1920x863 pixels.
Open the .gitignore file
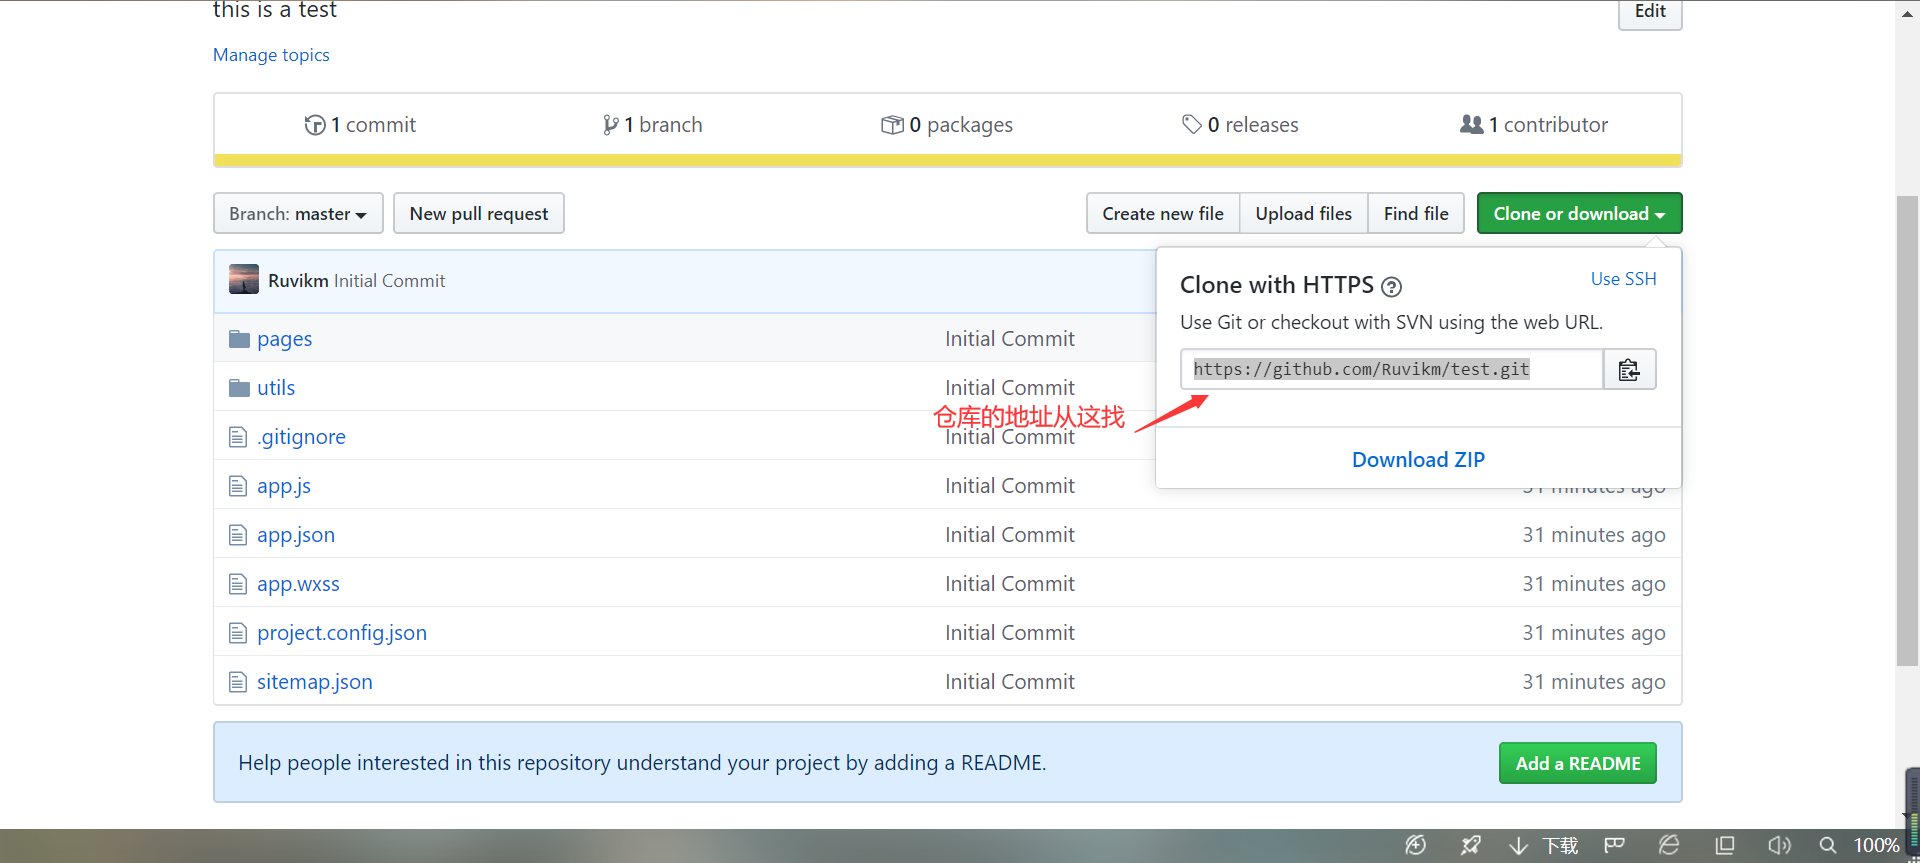tap(301, 437)
